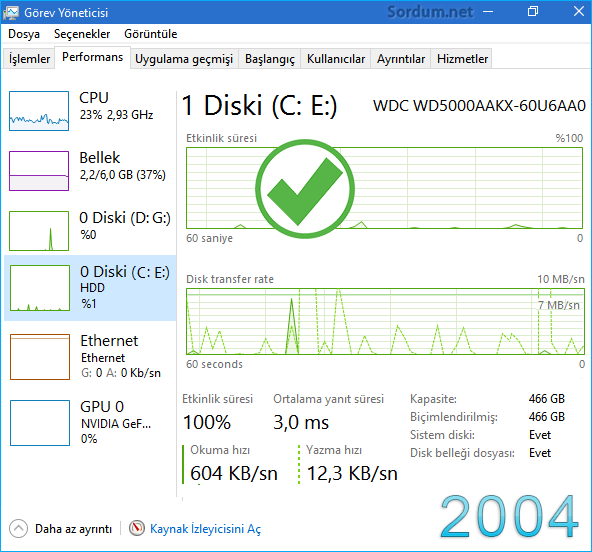
Task: Open the Kullanıcılar tab
Action: pyautogui.click(x=336, y=59)
